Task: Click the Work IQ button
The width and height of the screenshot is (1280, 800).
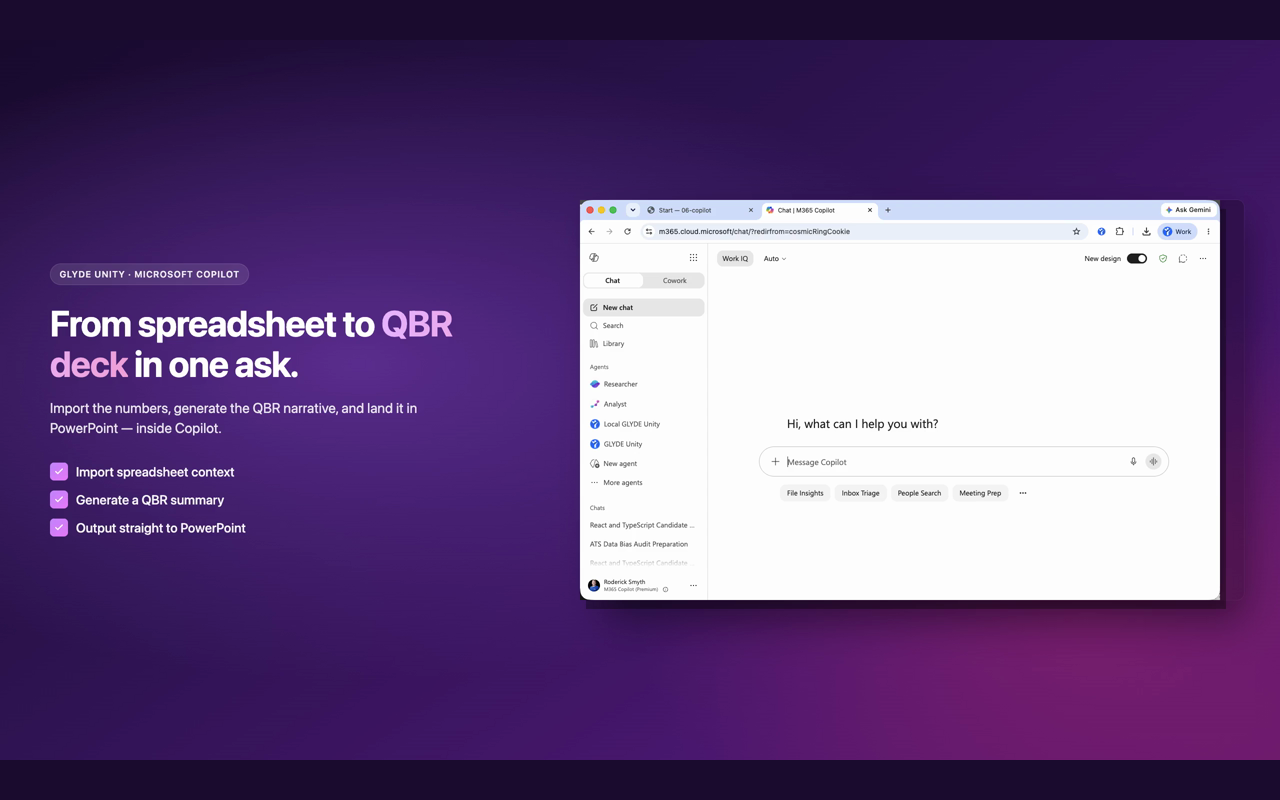Action: (x=735, y=259)
